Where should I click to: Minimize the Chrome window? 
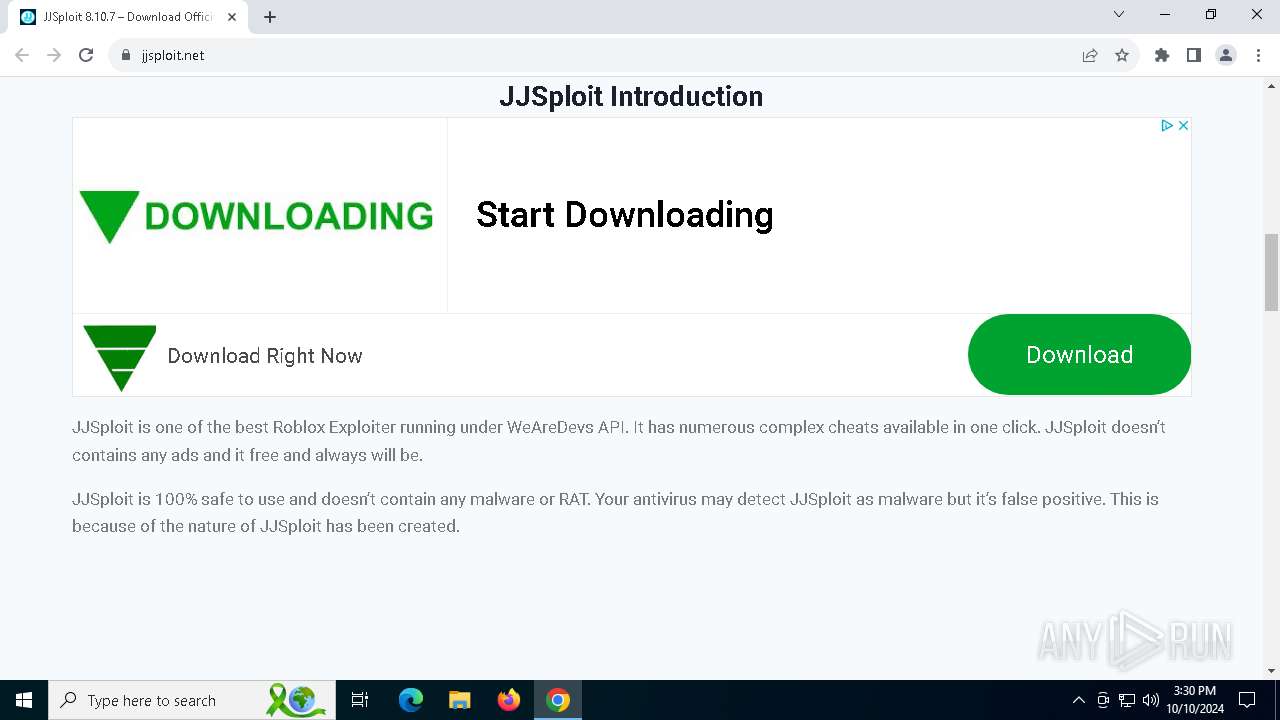click(x=1165, y=15)
